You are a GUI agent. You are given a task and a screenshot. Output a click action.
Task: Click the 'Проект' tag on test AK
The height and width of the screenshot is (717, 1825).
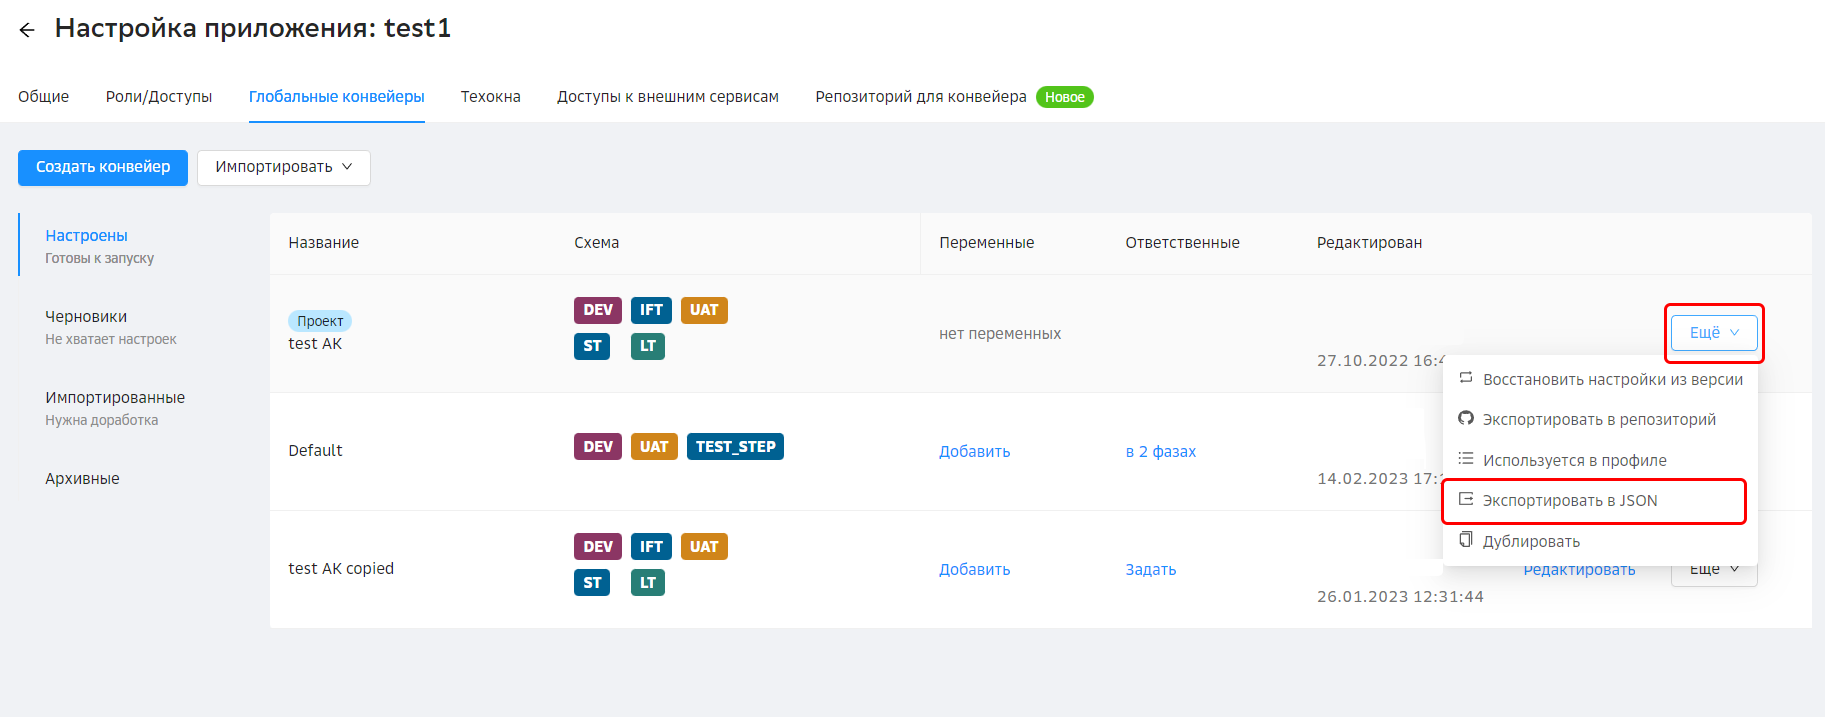320,321
